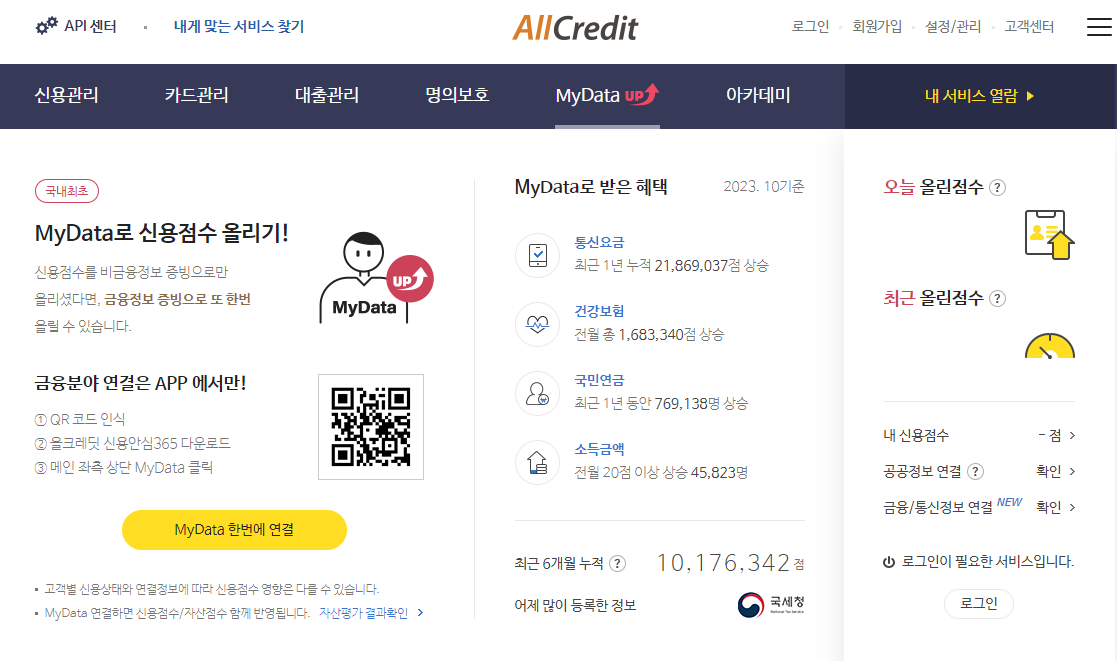
Task: Open 공공정보 연결 확인 chevron
Action: [1072, 472]
